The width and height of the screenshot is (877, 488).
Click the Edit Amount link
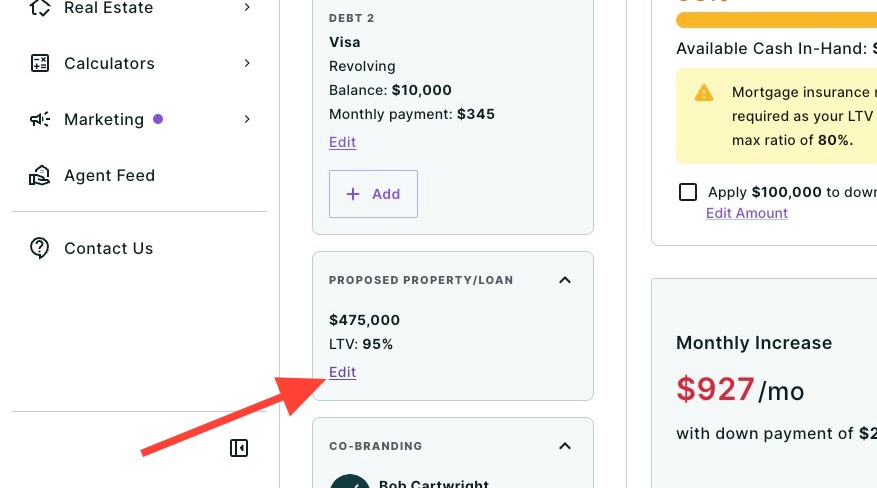tap(747, 213)
